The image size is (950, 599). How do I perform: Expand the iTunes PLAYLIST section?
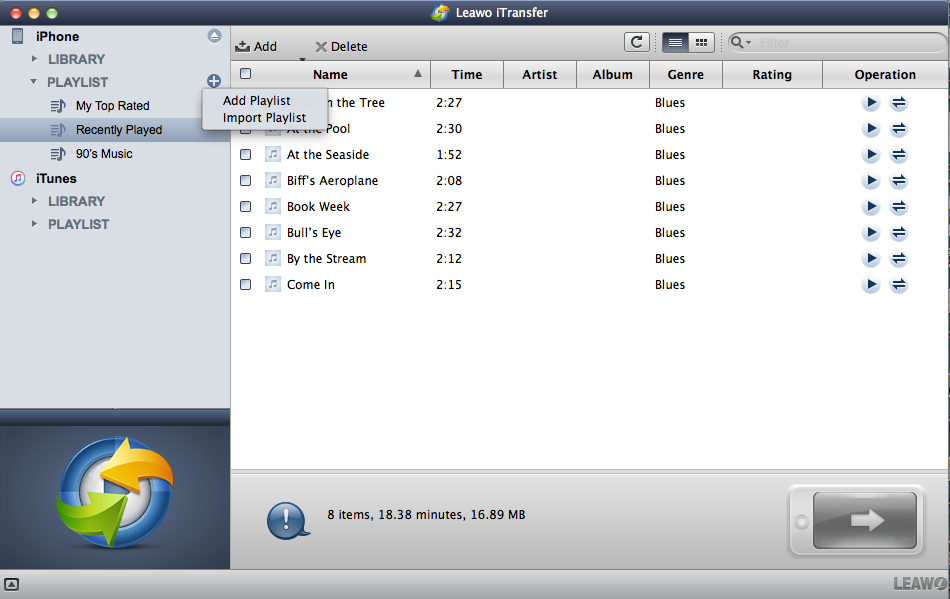(x=36, y=224)
